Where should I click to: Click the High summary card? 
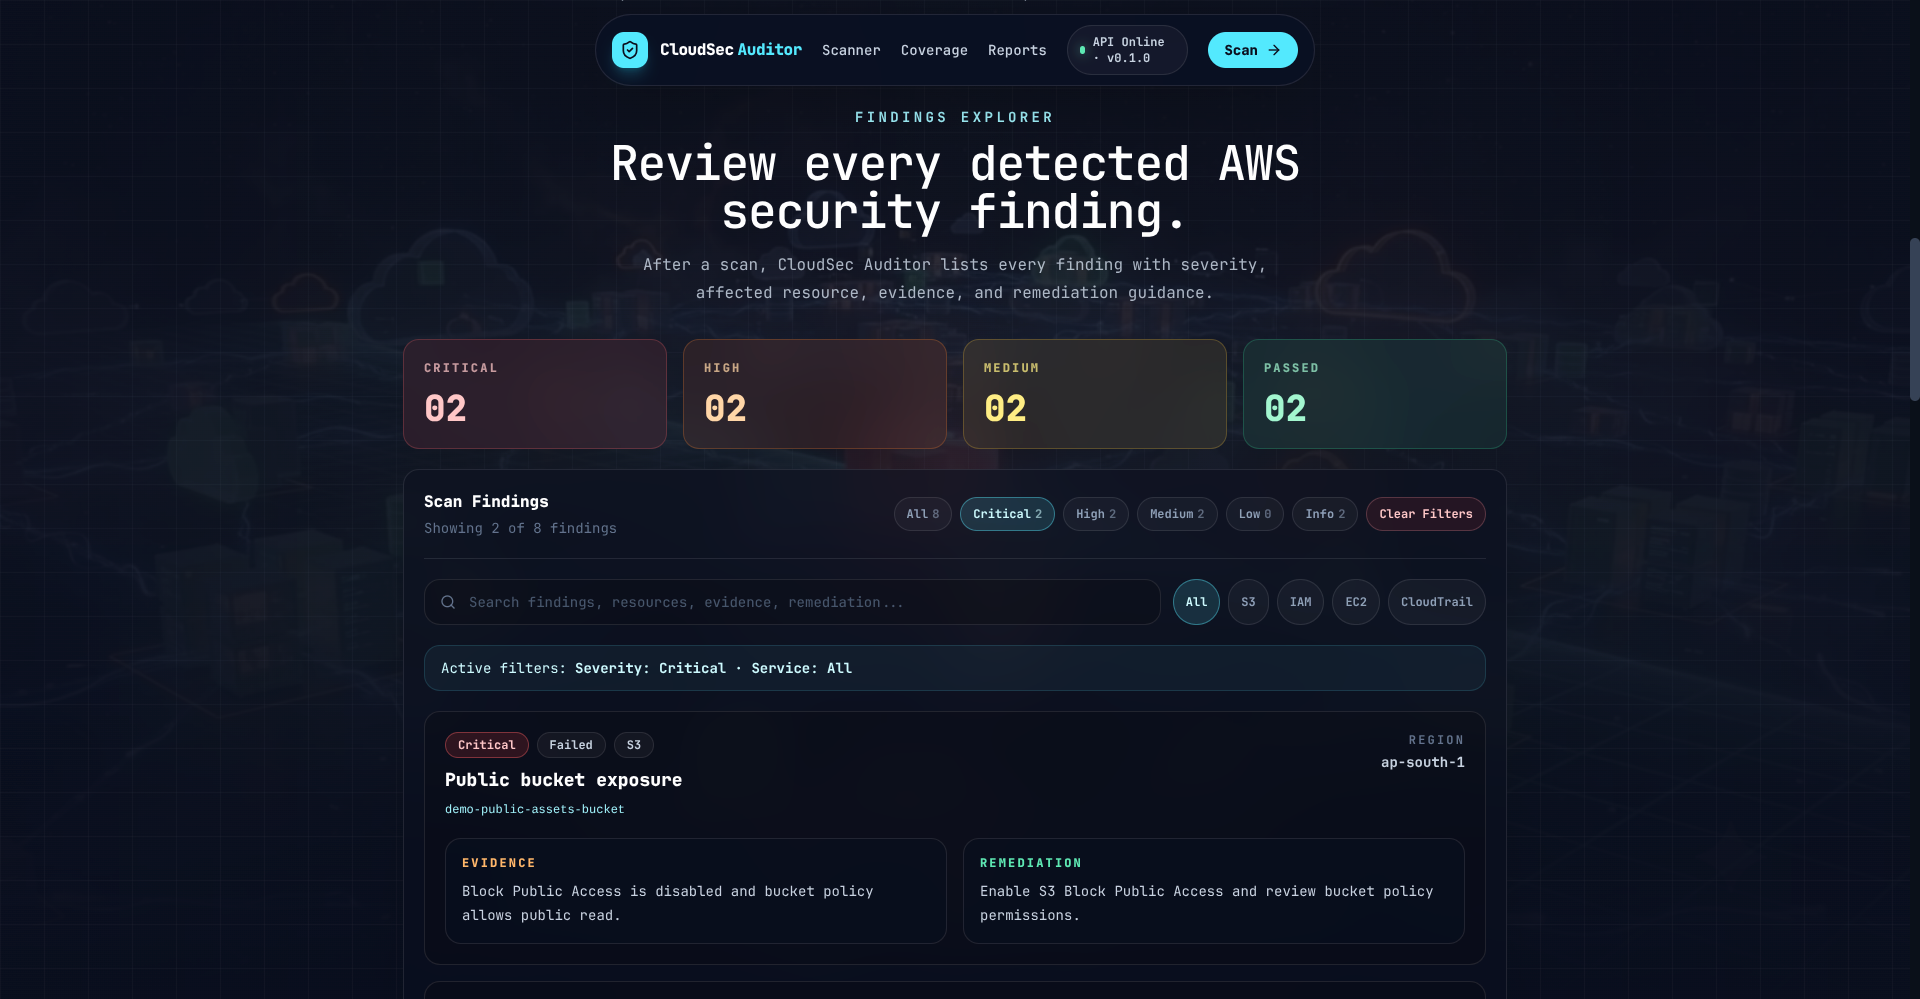point(815,394)
